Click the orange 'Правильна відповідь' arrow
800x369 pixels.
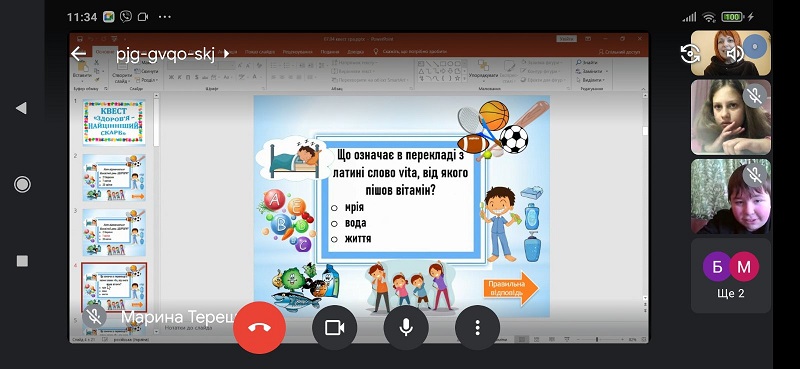click(x=511, y=288)
